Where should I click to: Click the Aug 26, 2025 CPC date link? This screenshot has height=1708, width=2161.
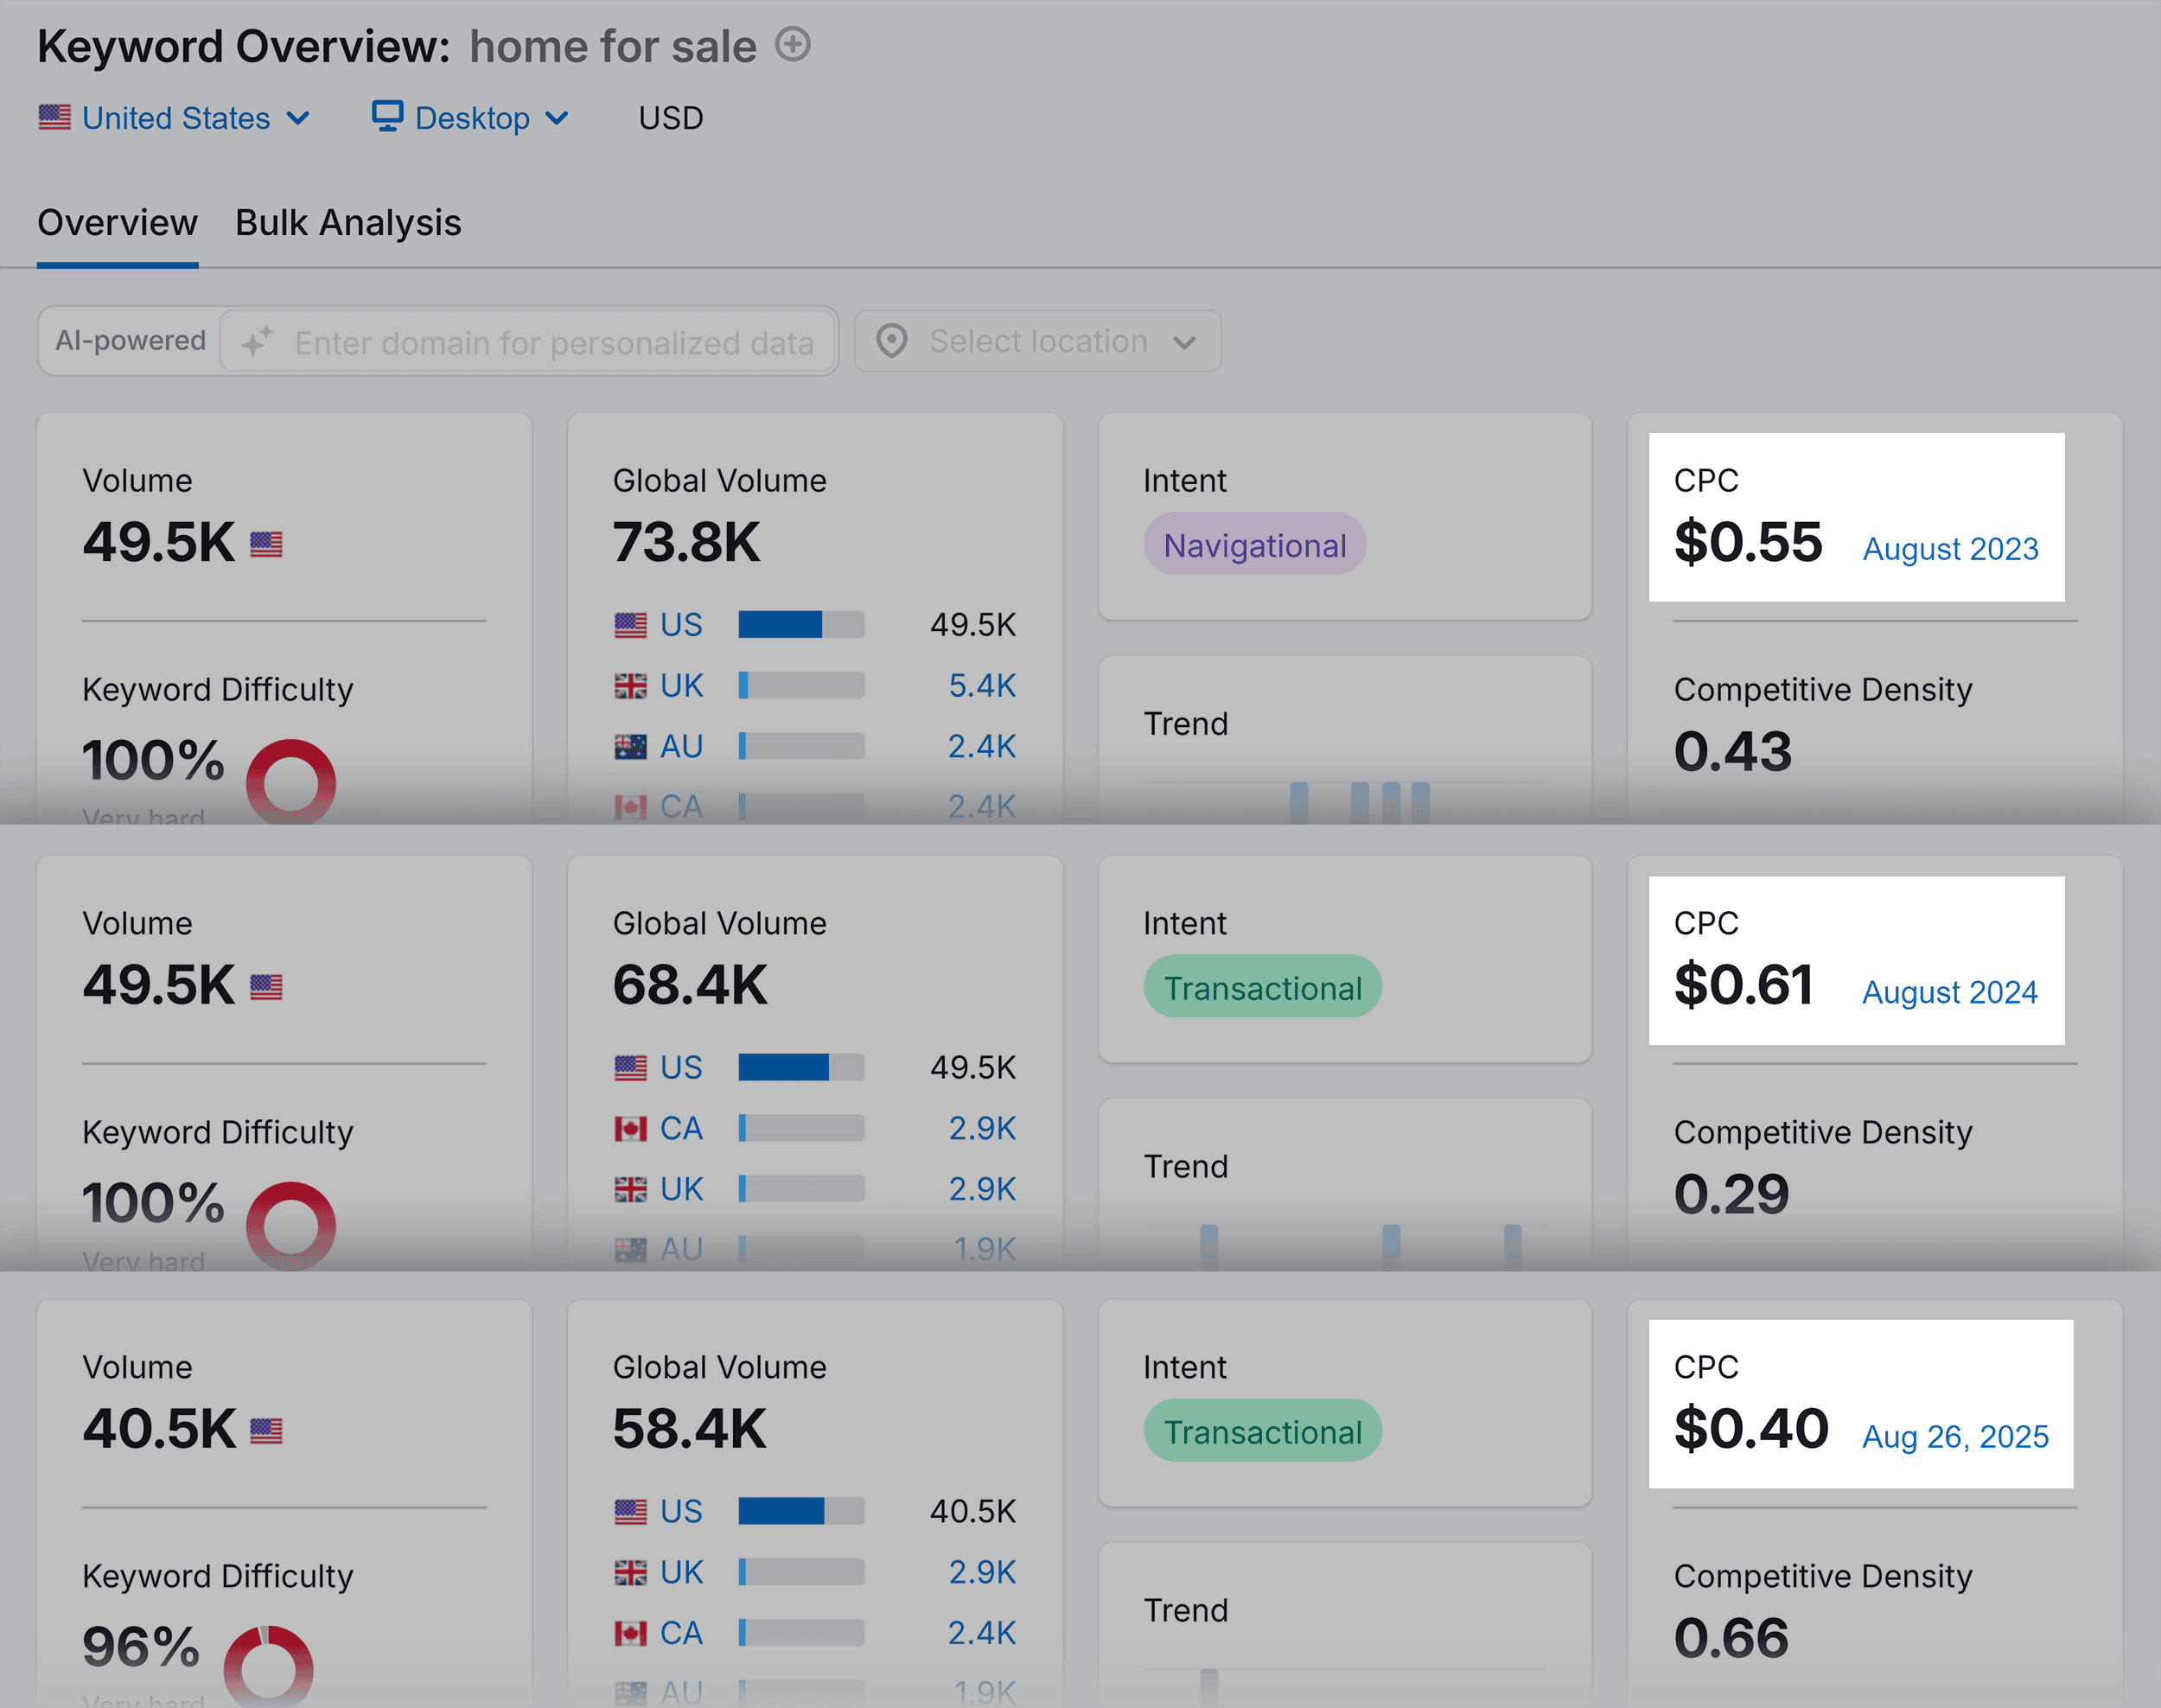coord(1954,1437)
